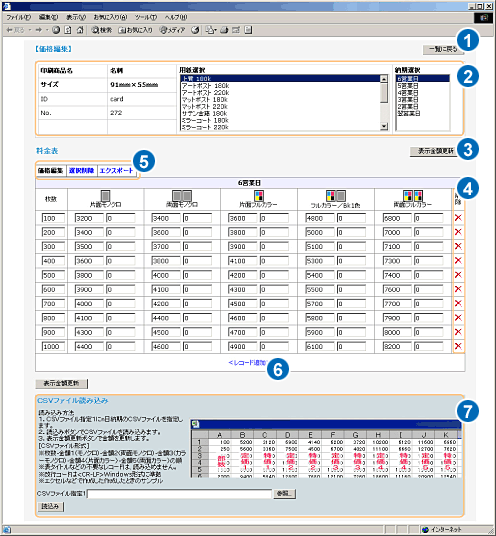Click the browser Back arrow button

[x=15, y=30]
